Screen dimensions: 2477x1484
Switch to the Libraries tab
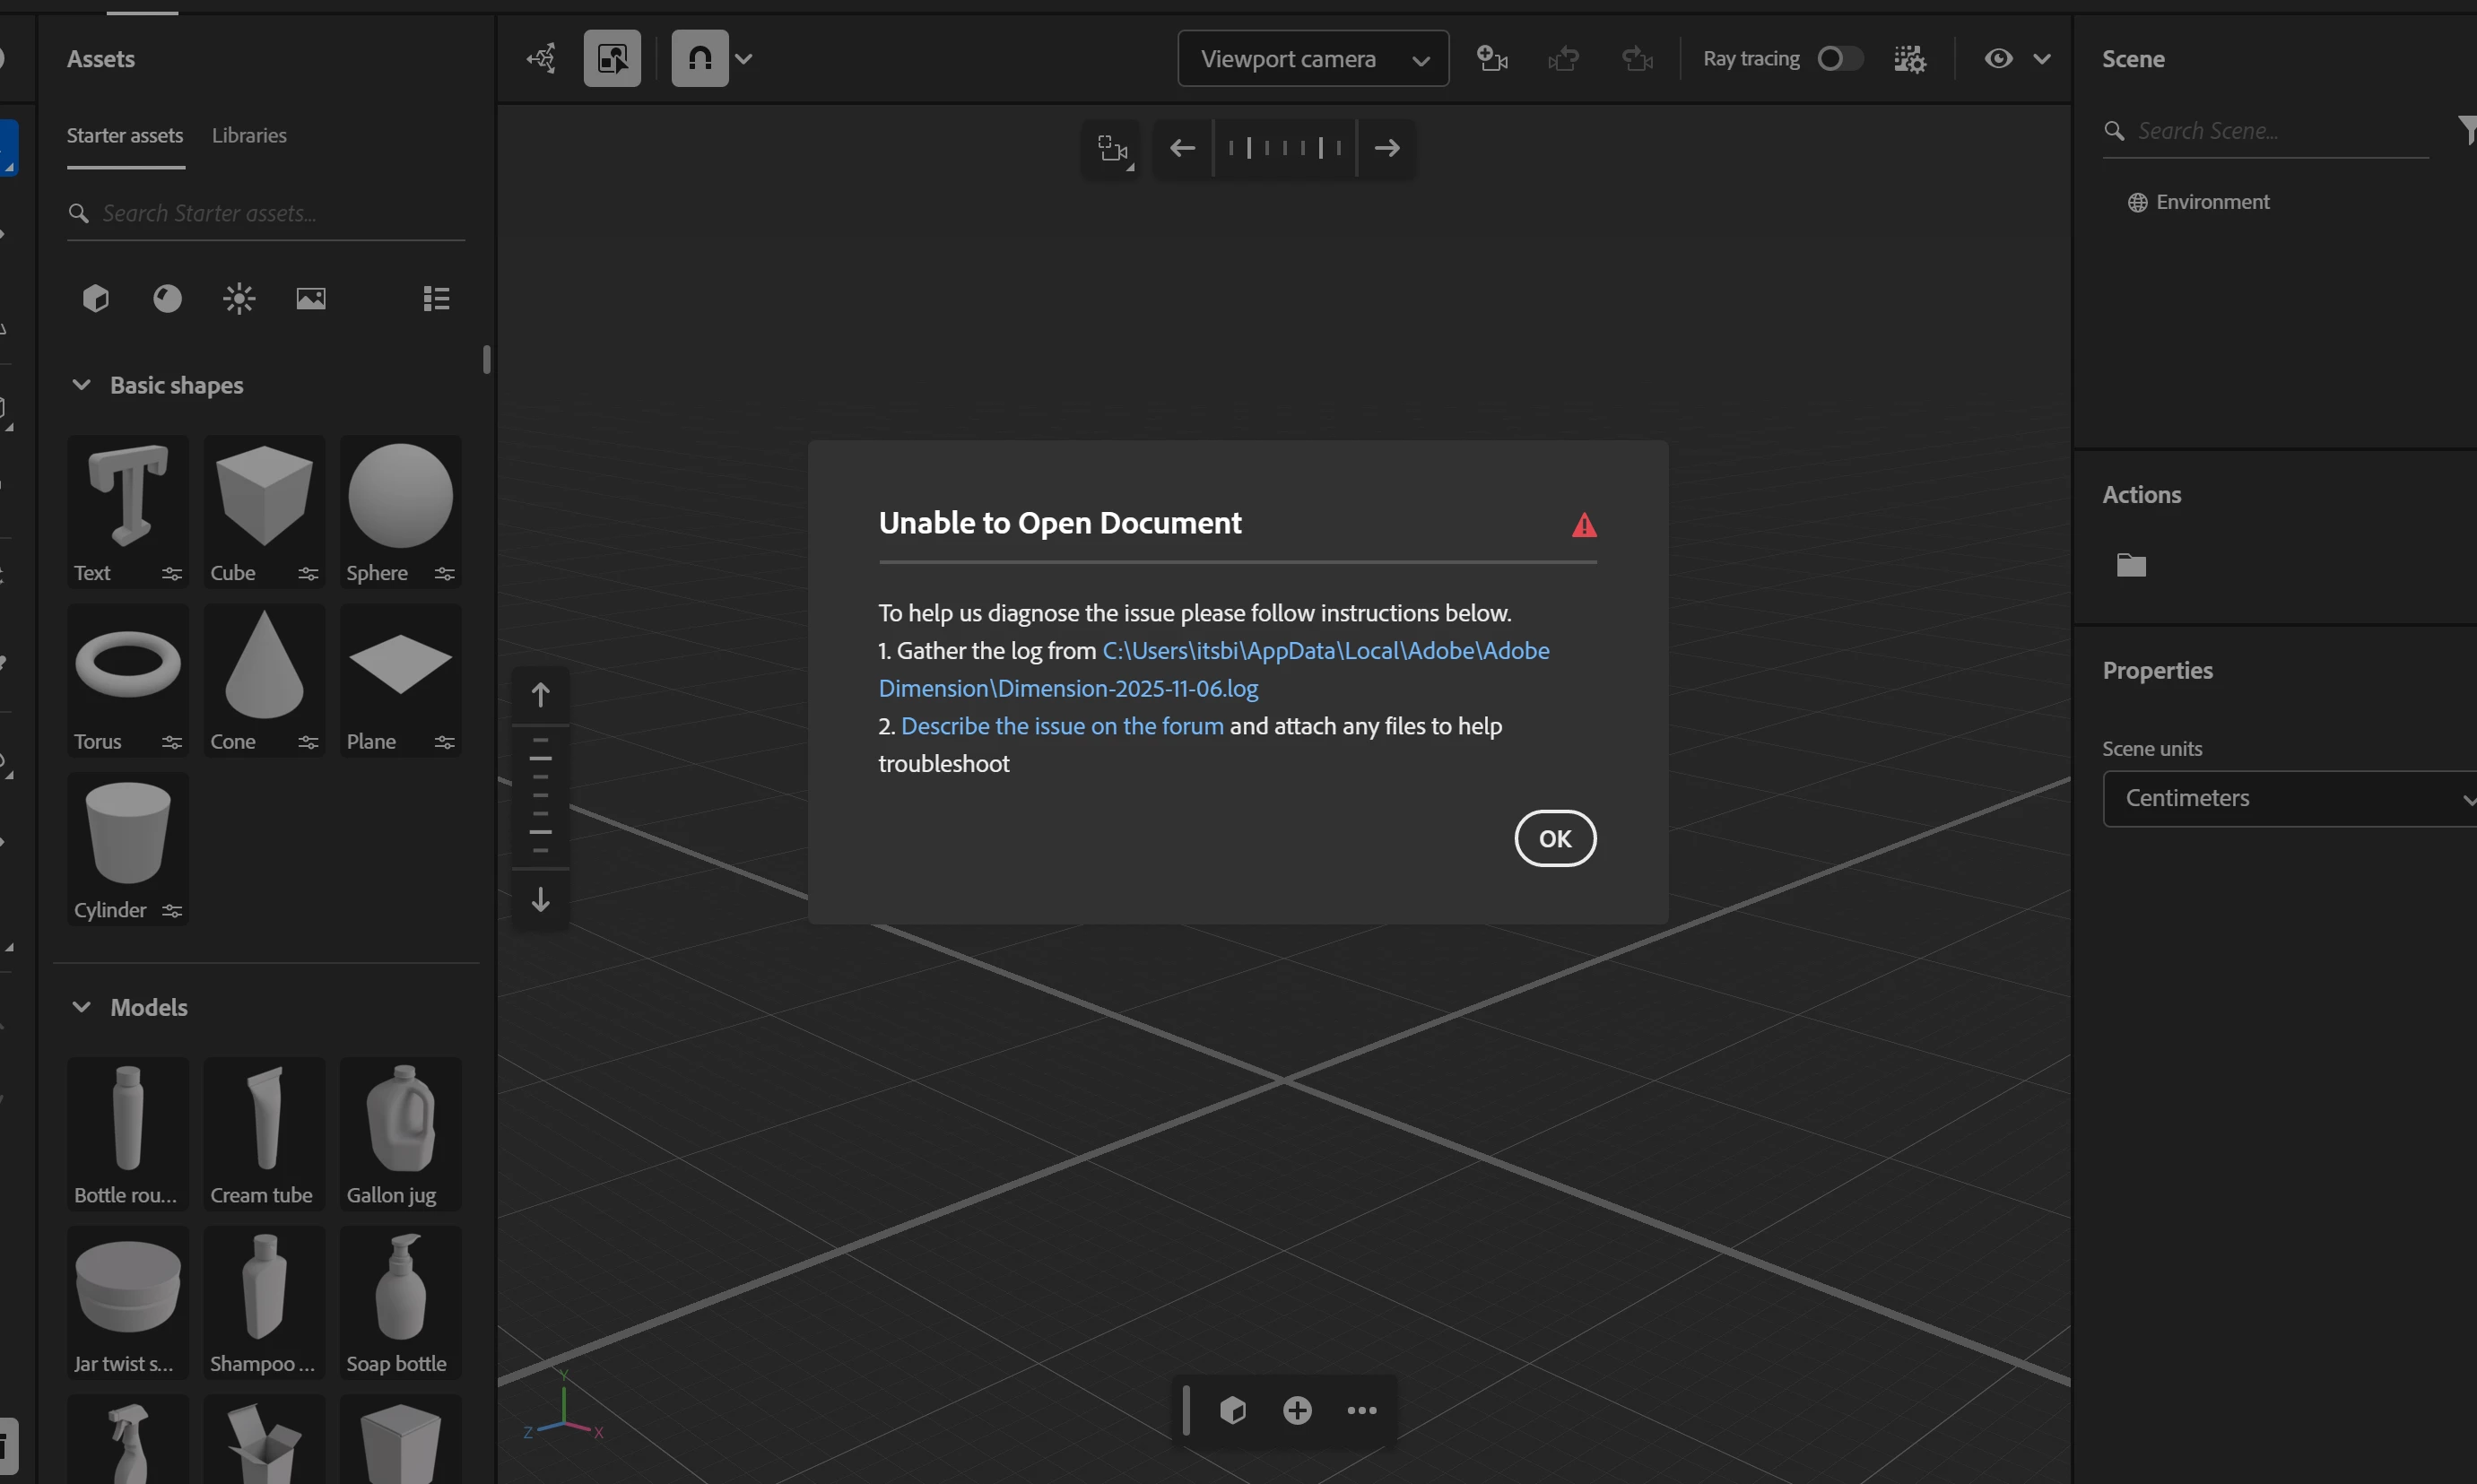(x=249, y=135)
